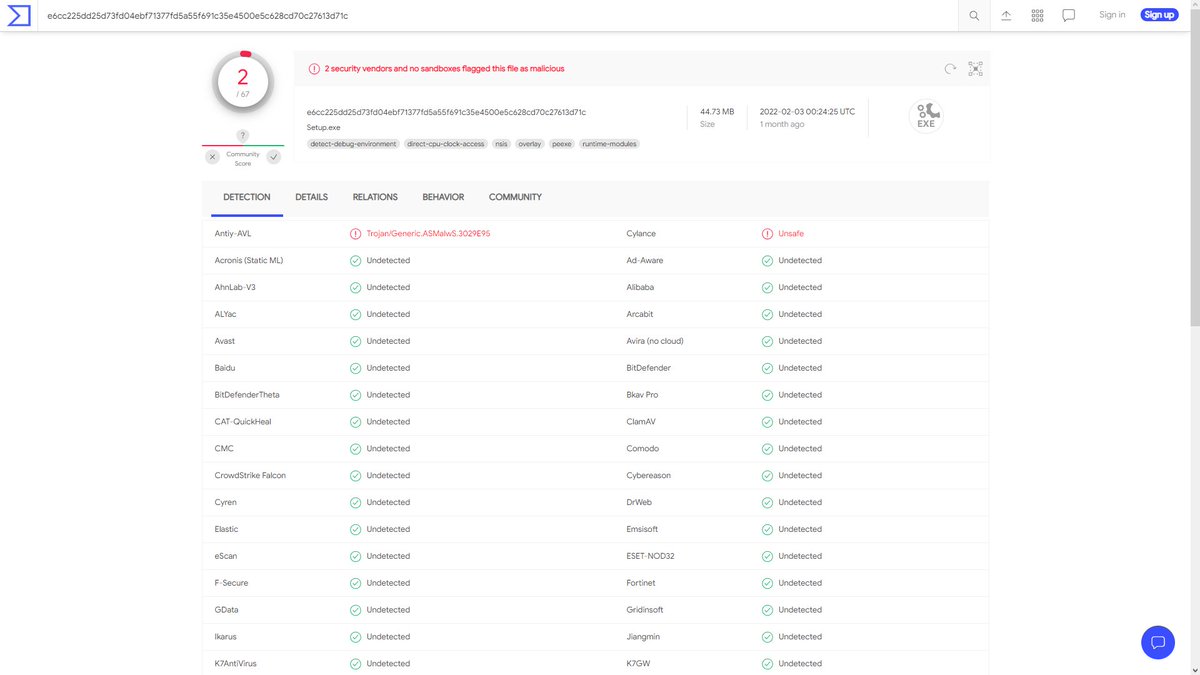Click the Avast undetected check icon
This screenshot has width=1200, height=675.
pyautogui.click(x=355, y=341)
